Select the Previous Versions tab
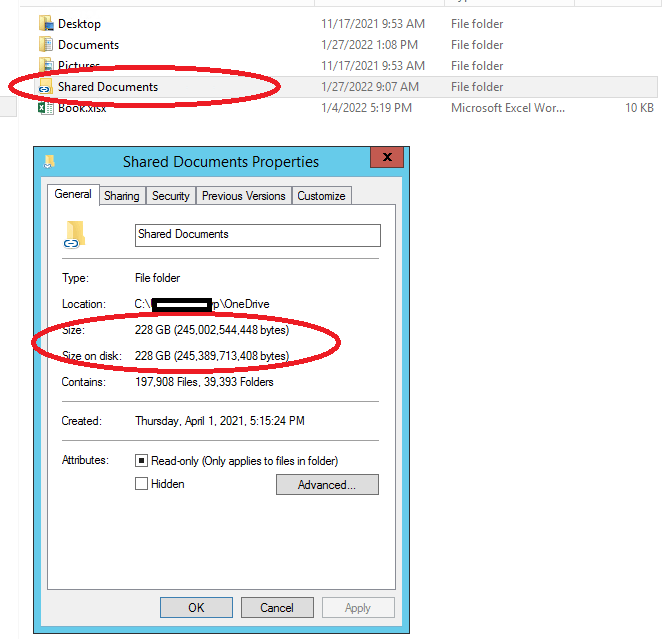Image resolution: width=672 pixels, height=639 pixels. point(244,196)
